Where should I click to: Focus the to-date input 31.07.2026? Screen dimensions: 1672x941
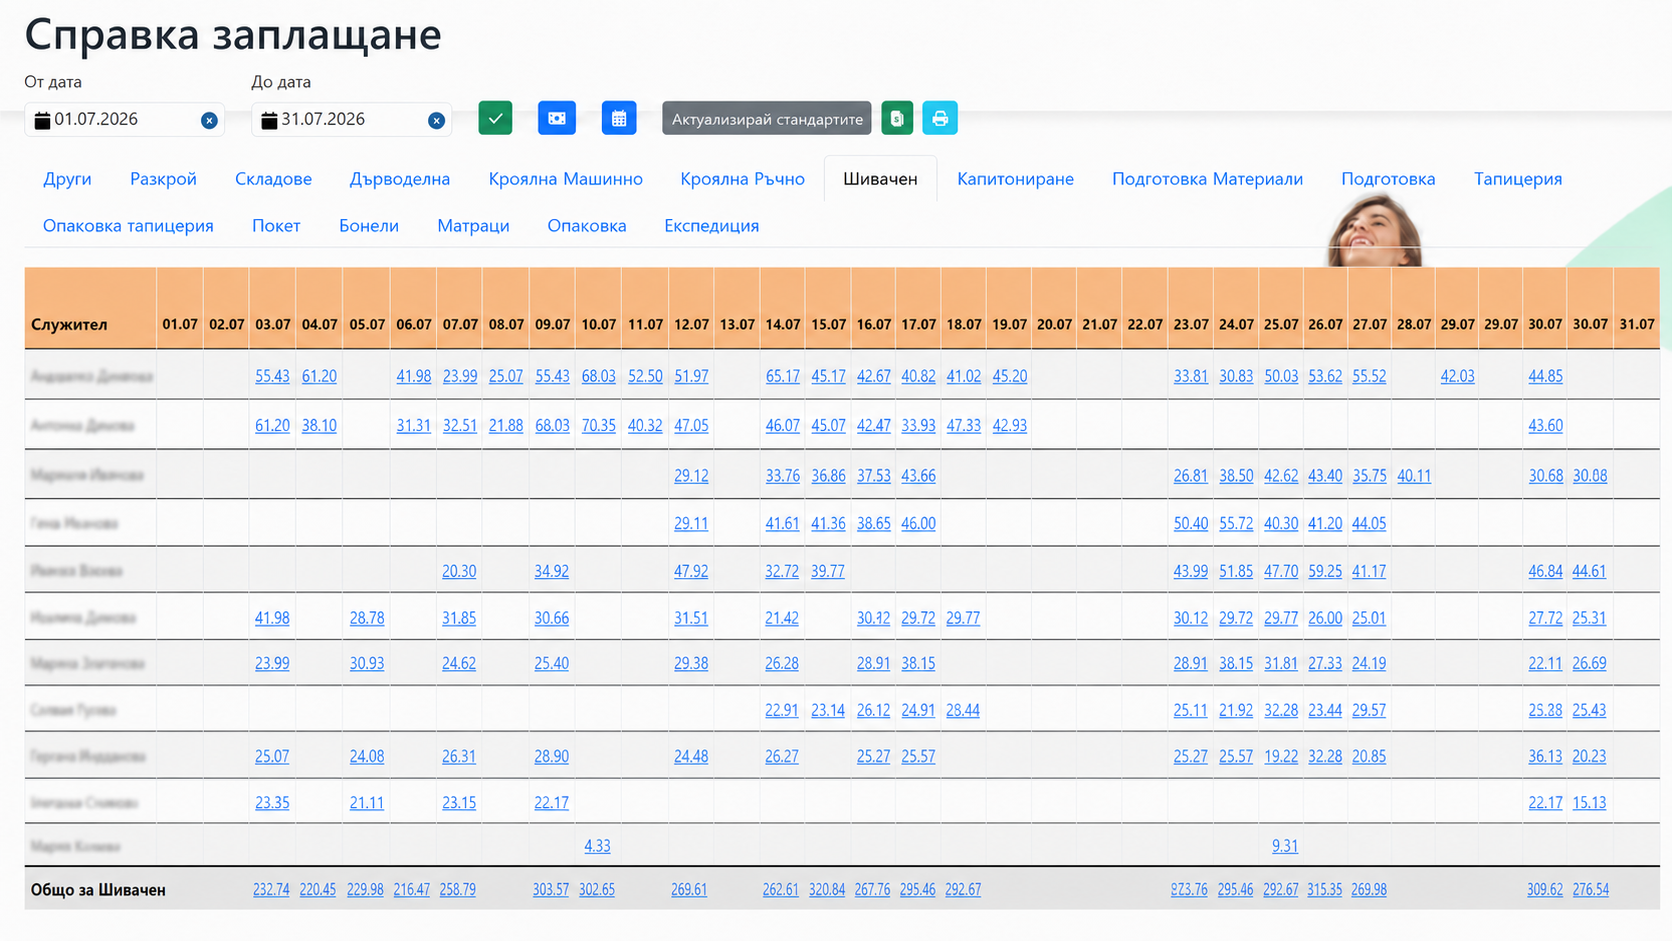click(351, 119)
